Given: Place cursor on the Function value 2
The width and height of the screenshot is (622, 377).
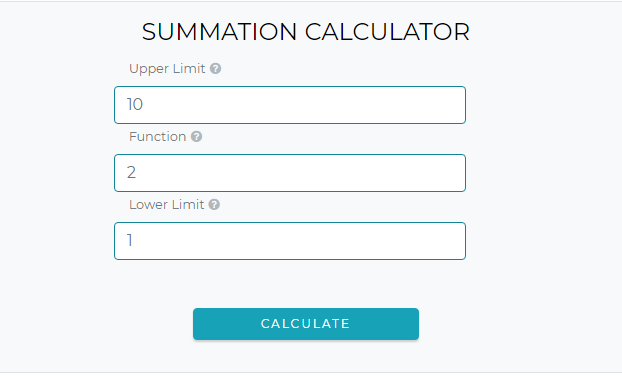Looking at the screenshot, I should pyautogui.click(x=131, y=172).
